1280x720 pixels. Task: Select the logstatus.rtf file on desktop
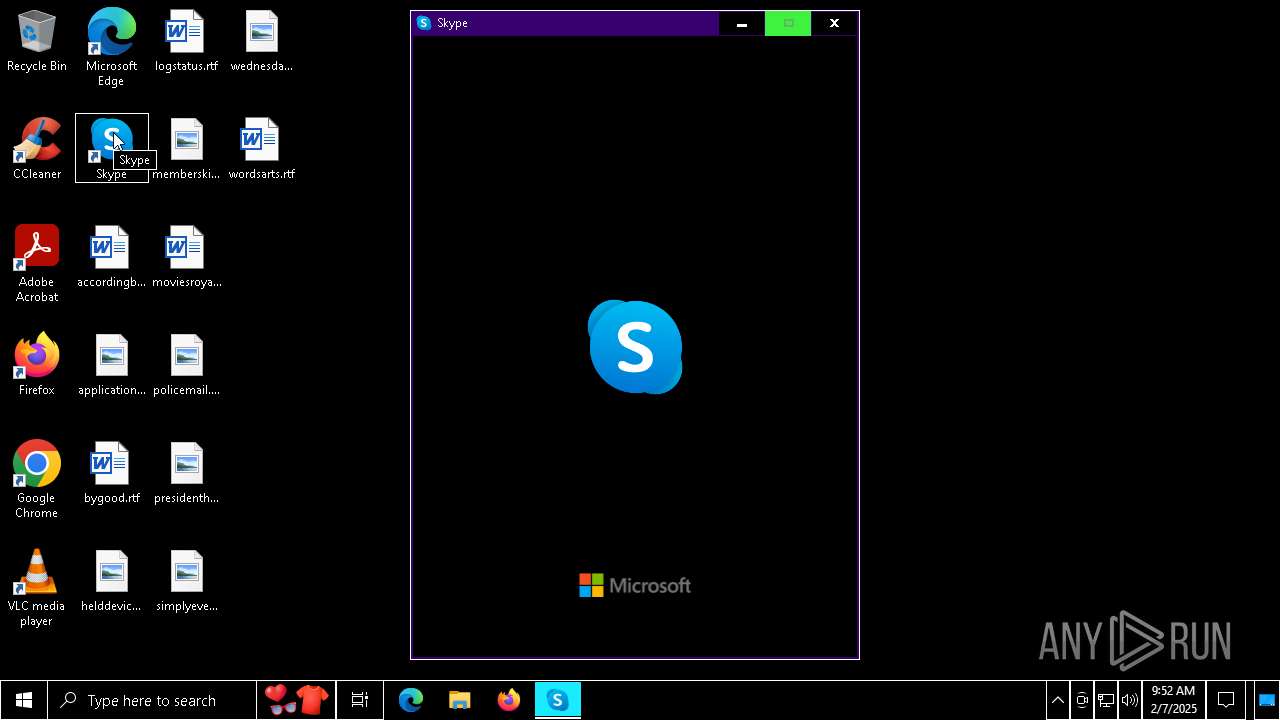(x=186, y=41)
